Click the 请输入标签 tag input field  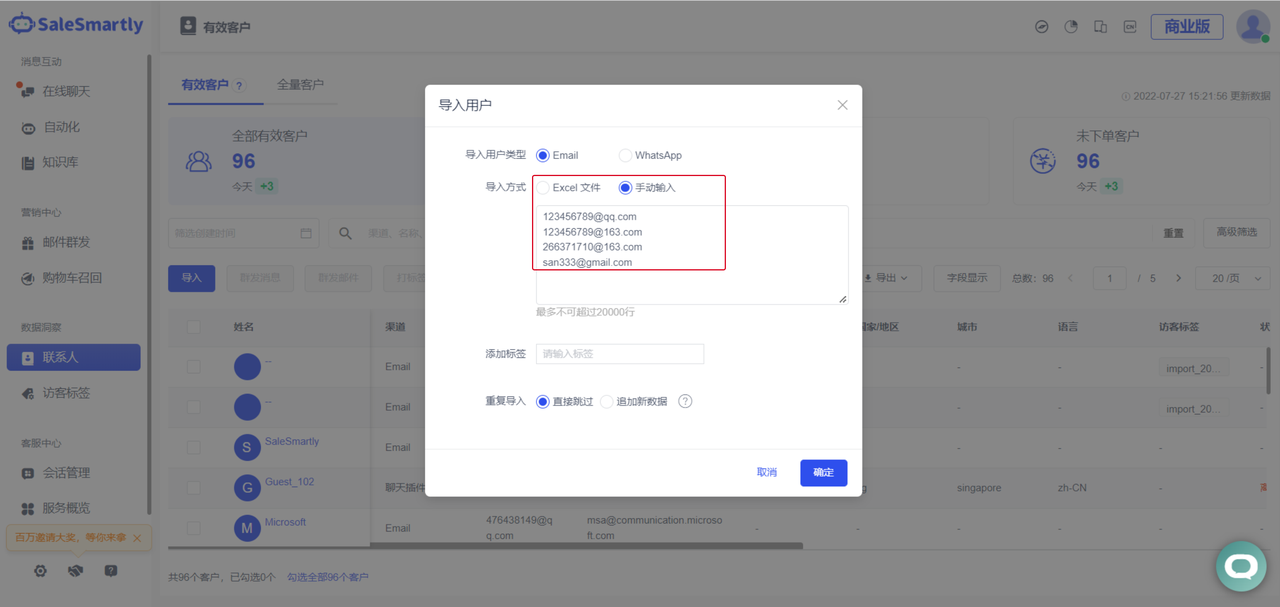pos(620,354)
